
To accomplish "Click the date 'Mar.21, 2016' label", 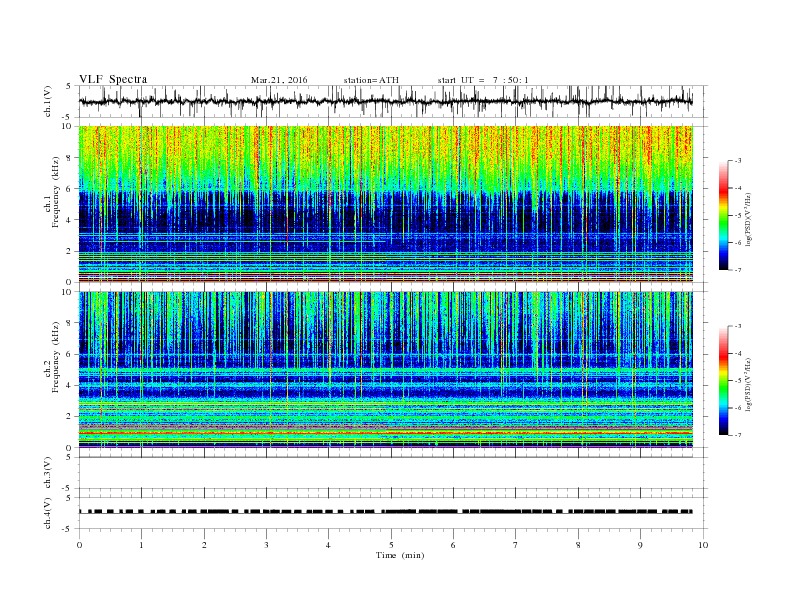I will [x=279, y=80].
